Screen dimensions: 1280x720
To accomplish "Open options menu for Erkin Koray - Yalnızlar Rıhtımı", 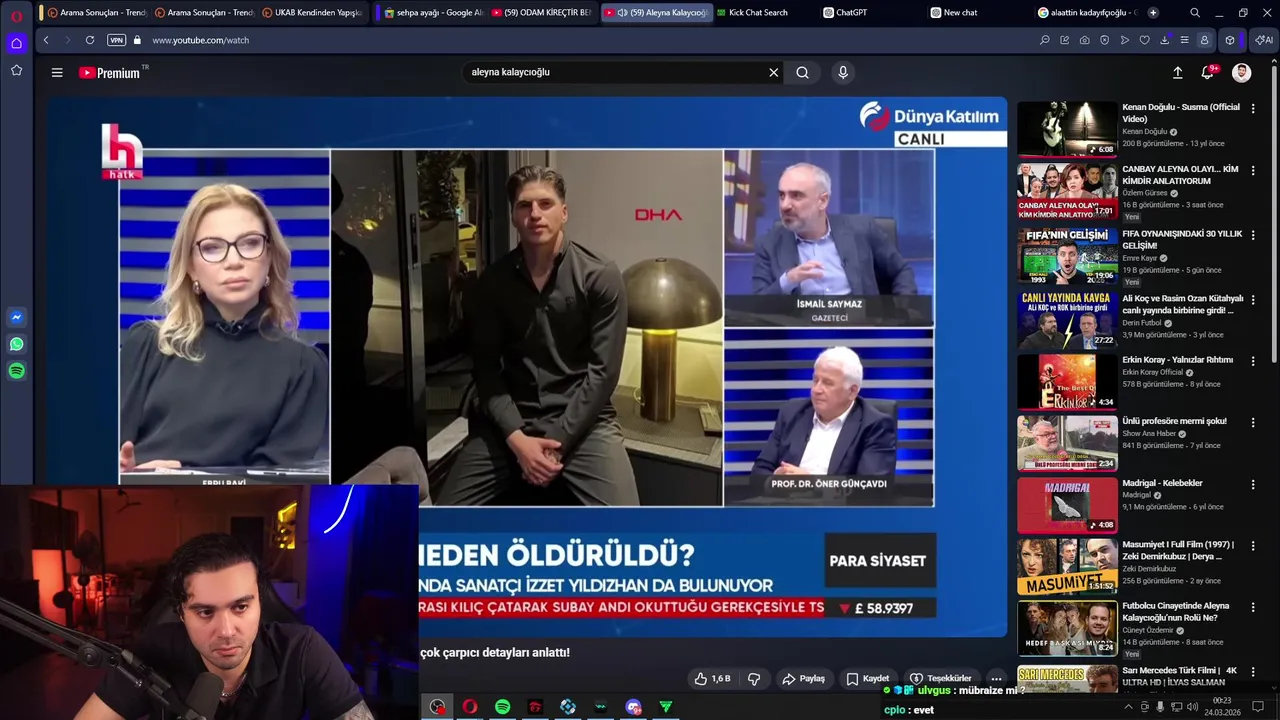I will (1253, 360).
